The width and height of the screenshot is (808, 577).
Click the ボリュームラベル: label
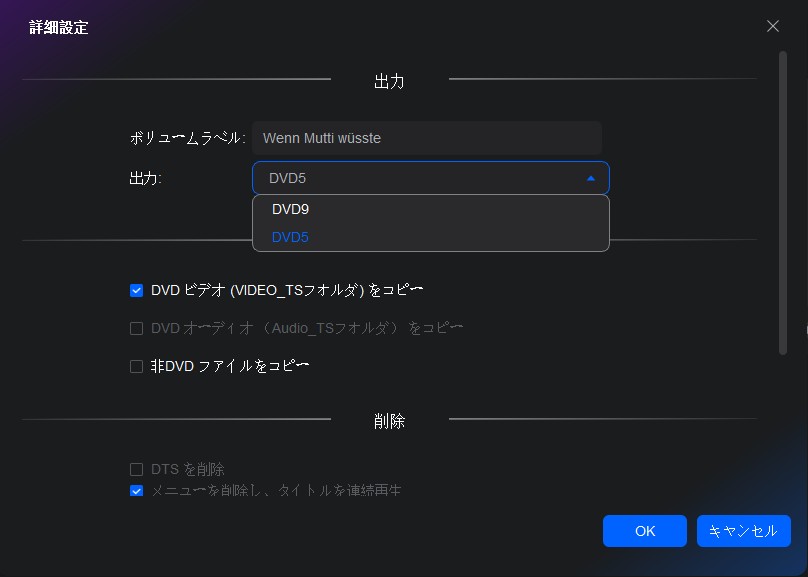188,138
